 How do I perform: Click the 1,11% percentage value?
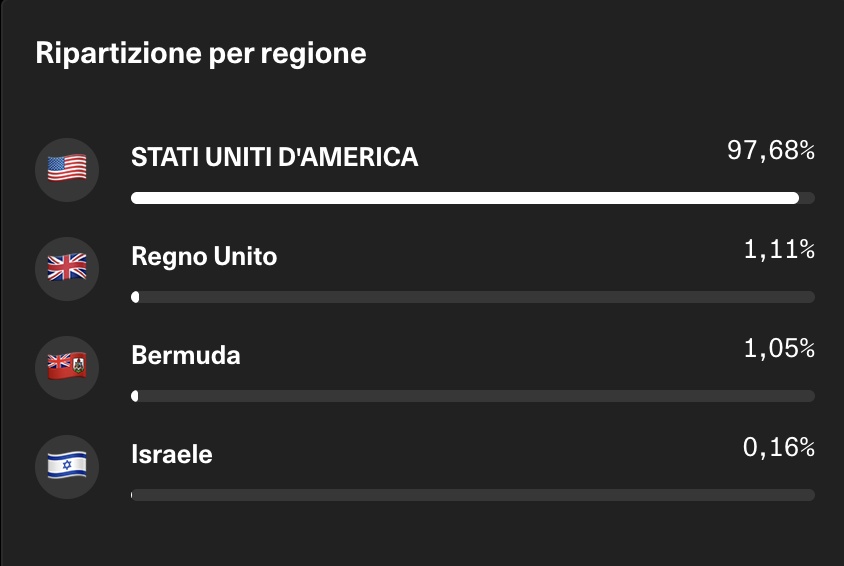[x=778, y=250]
